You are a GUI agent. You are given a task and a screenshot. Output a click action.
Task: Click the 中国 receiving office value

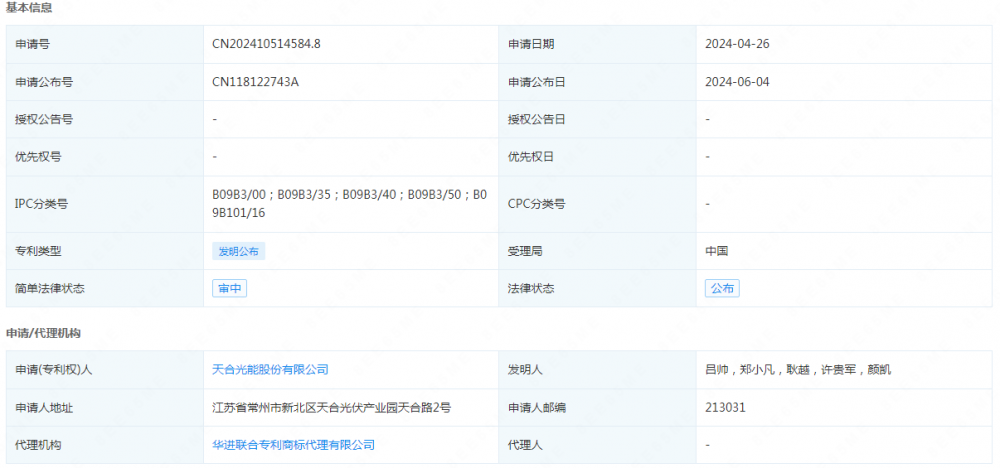[716, 251]
